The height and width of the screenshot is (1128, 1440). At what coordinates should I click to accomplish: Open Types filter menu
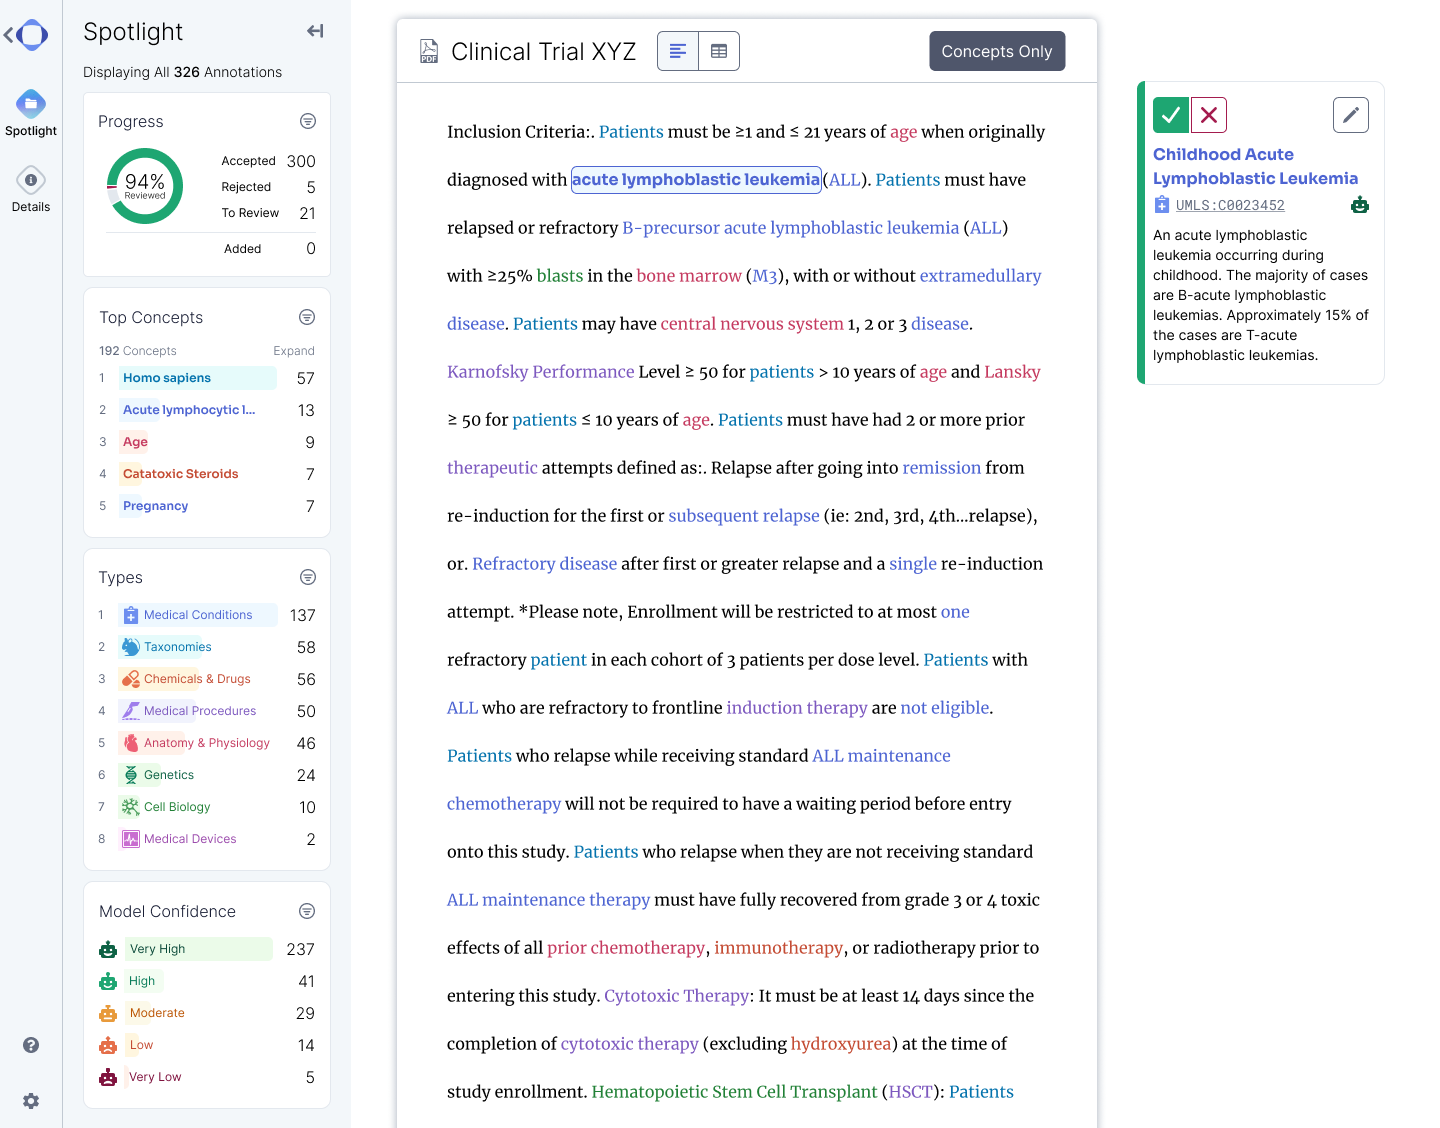[308, 577]
